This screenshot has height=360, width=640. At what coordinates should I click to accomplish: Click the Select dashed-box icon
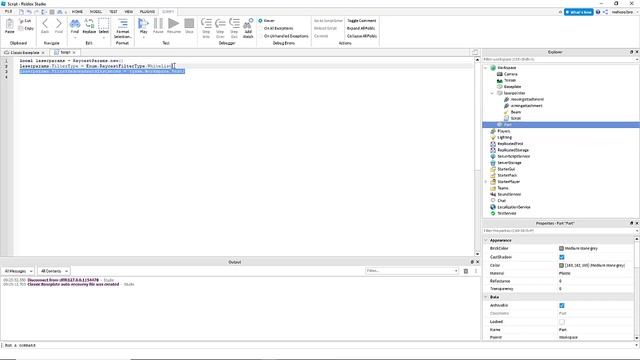tap(104, 24)
